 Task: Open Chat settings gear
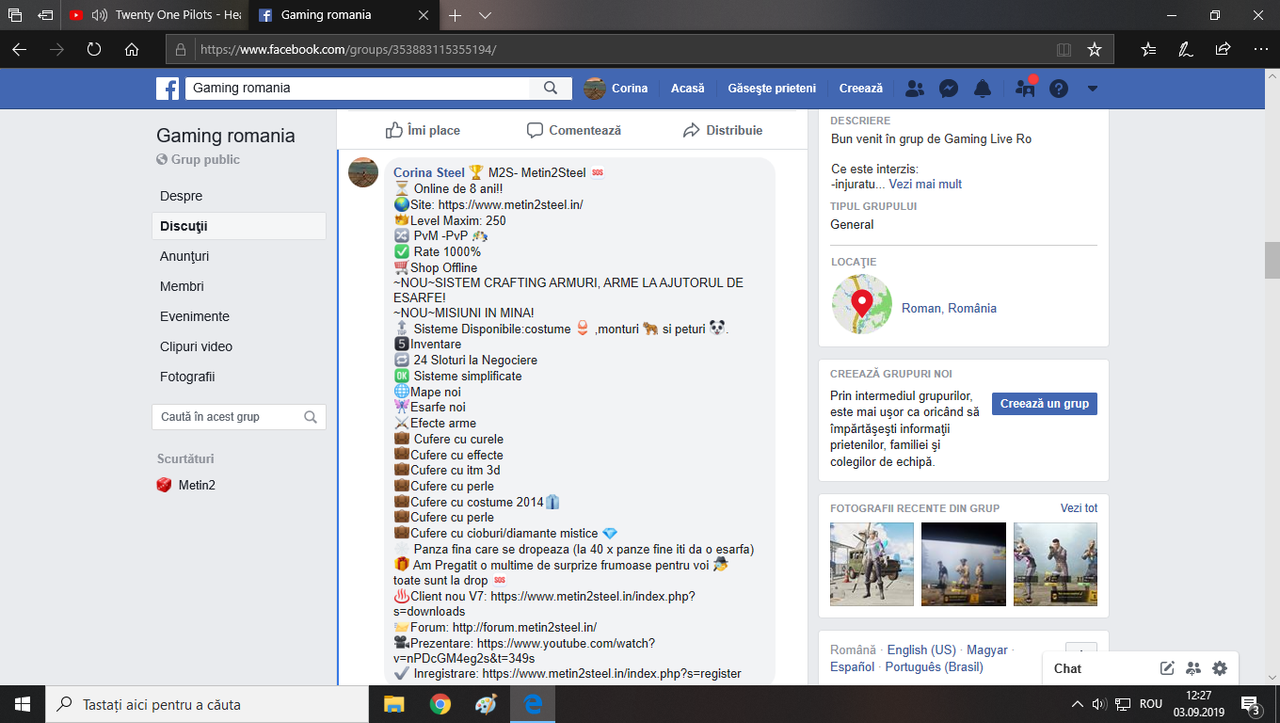click(x=1219, y=668)
